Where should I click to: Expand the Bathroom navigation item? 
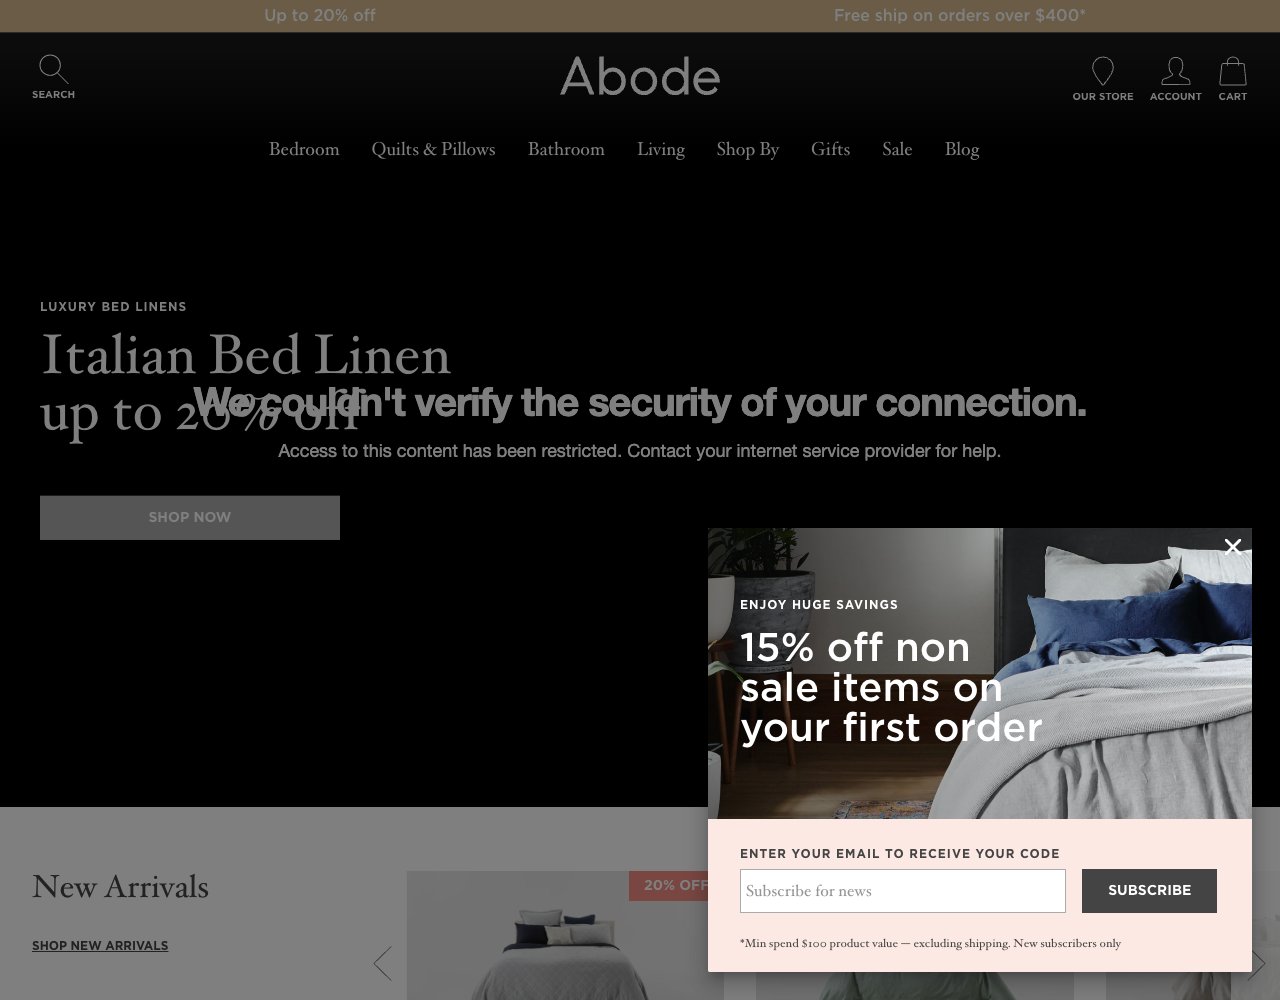pyautogui.click(x=566, y=149)
